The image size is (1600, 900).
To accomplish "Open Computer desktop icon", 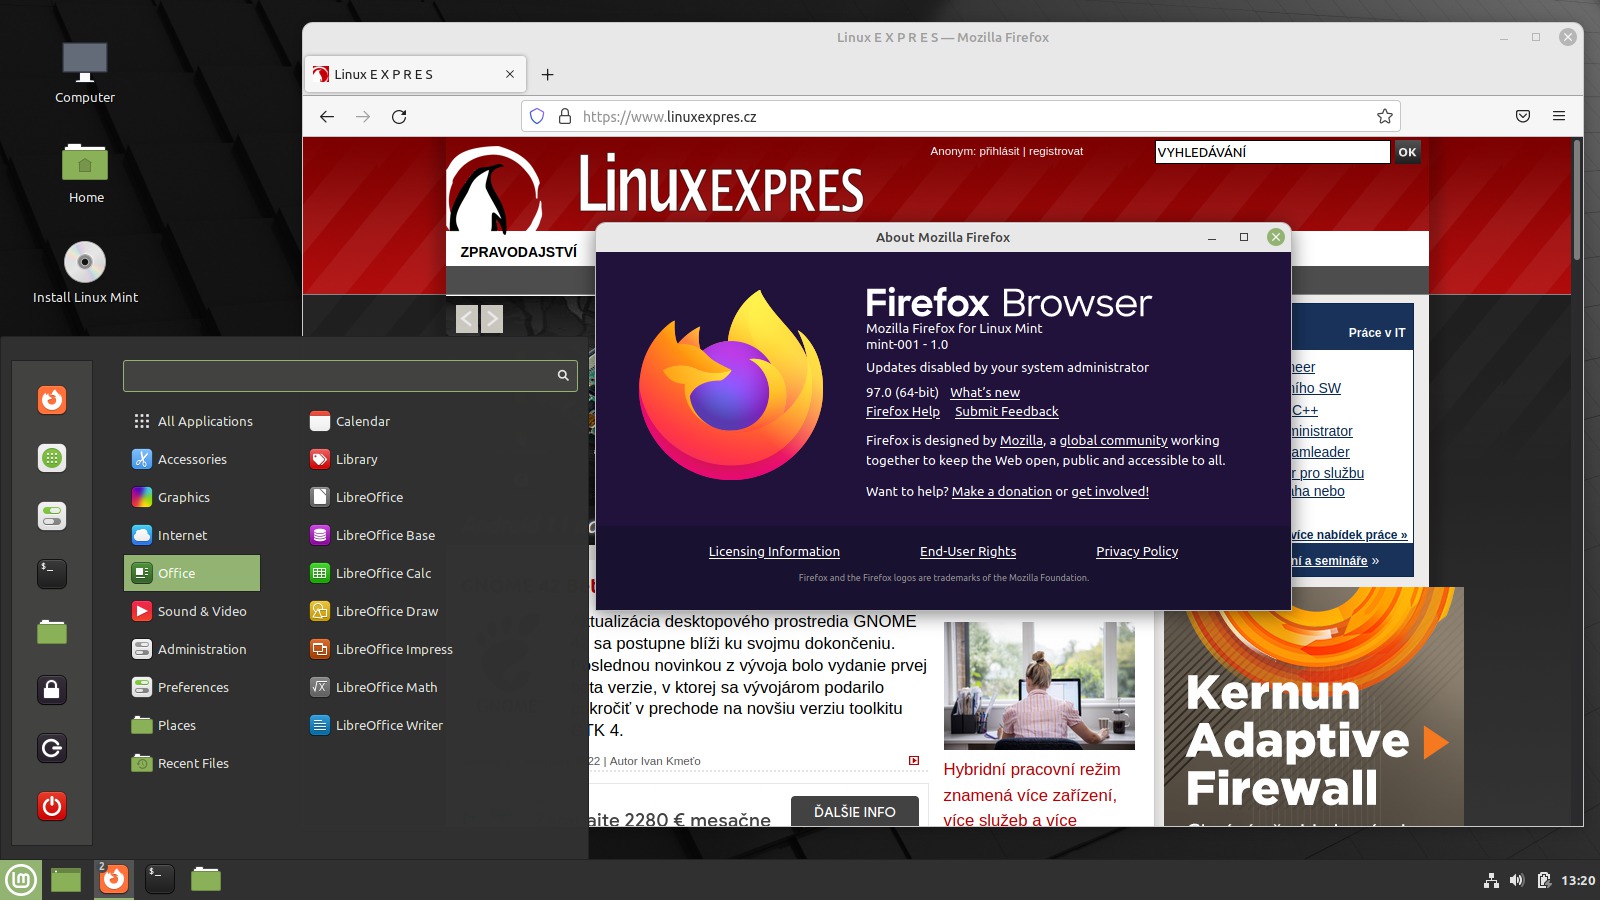I will (85, 73).
